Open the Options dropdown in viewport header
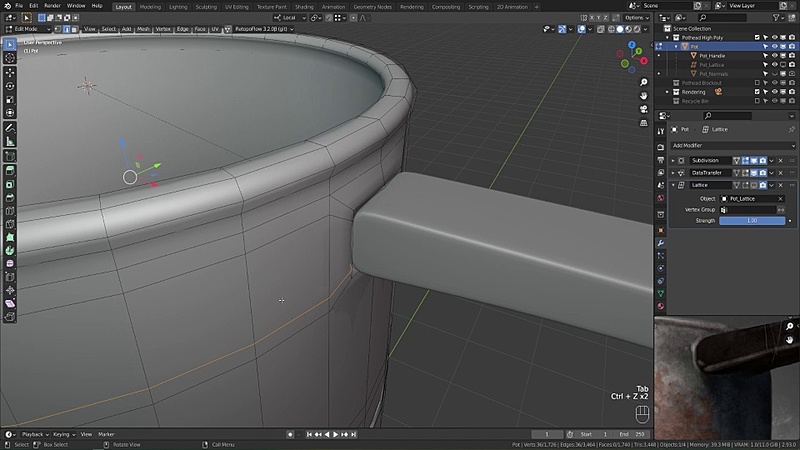Image resolution: width=800 pixels, height=450 pixels. pos(636,18)
